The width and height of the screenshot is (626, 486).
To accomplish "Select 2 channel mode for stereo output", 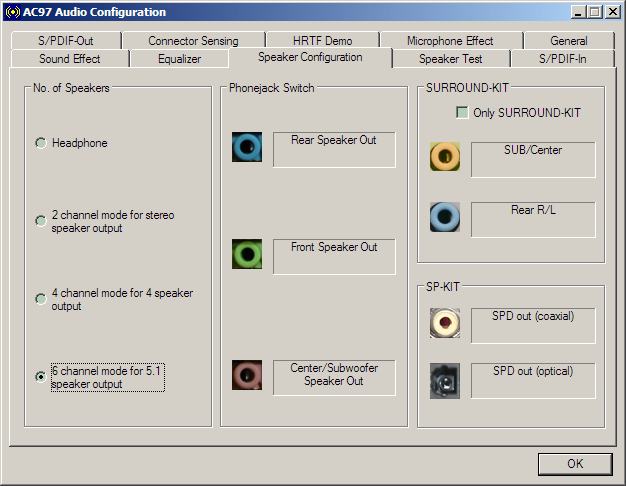I will point(105,221).
